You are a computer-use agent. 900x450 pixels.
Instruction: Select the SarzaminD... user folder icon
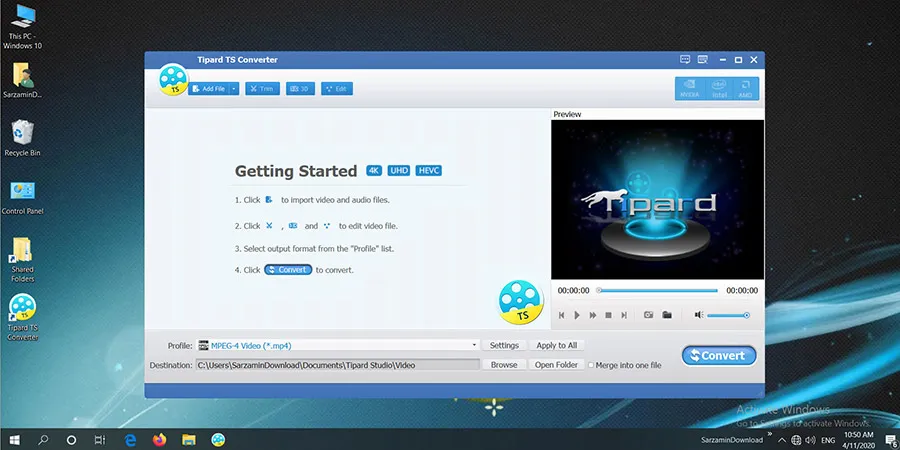[x=22, y=81]
